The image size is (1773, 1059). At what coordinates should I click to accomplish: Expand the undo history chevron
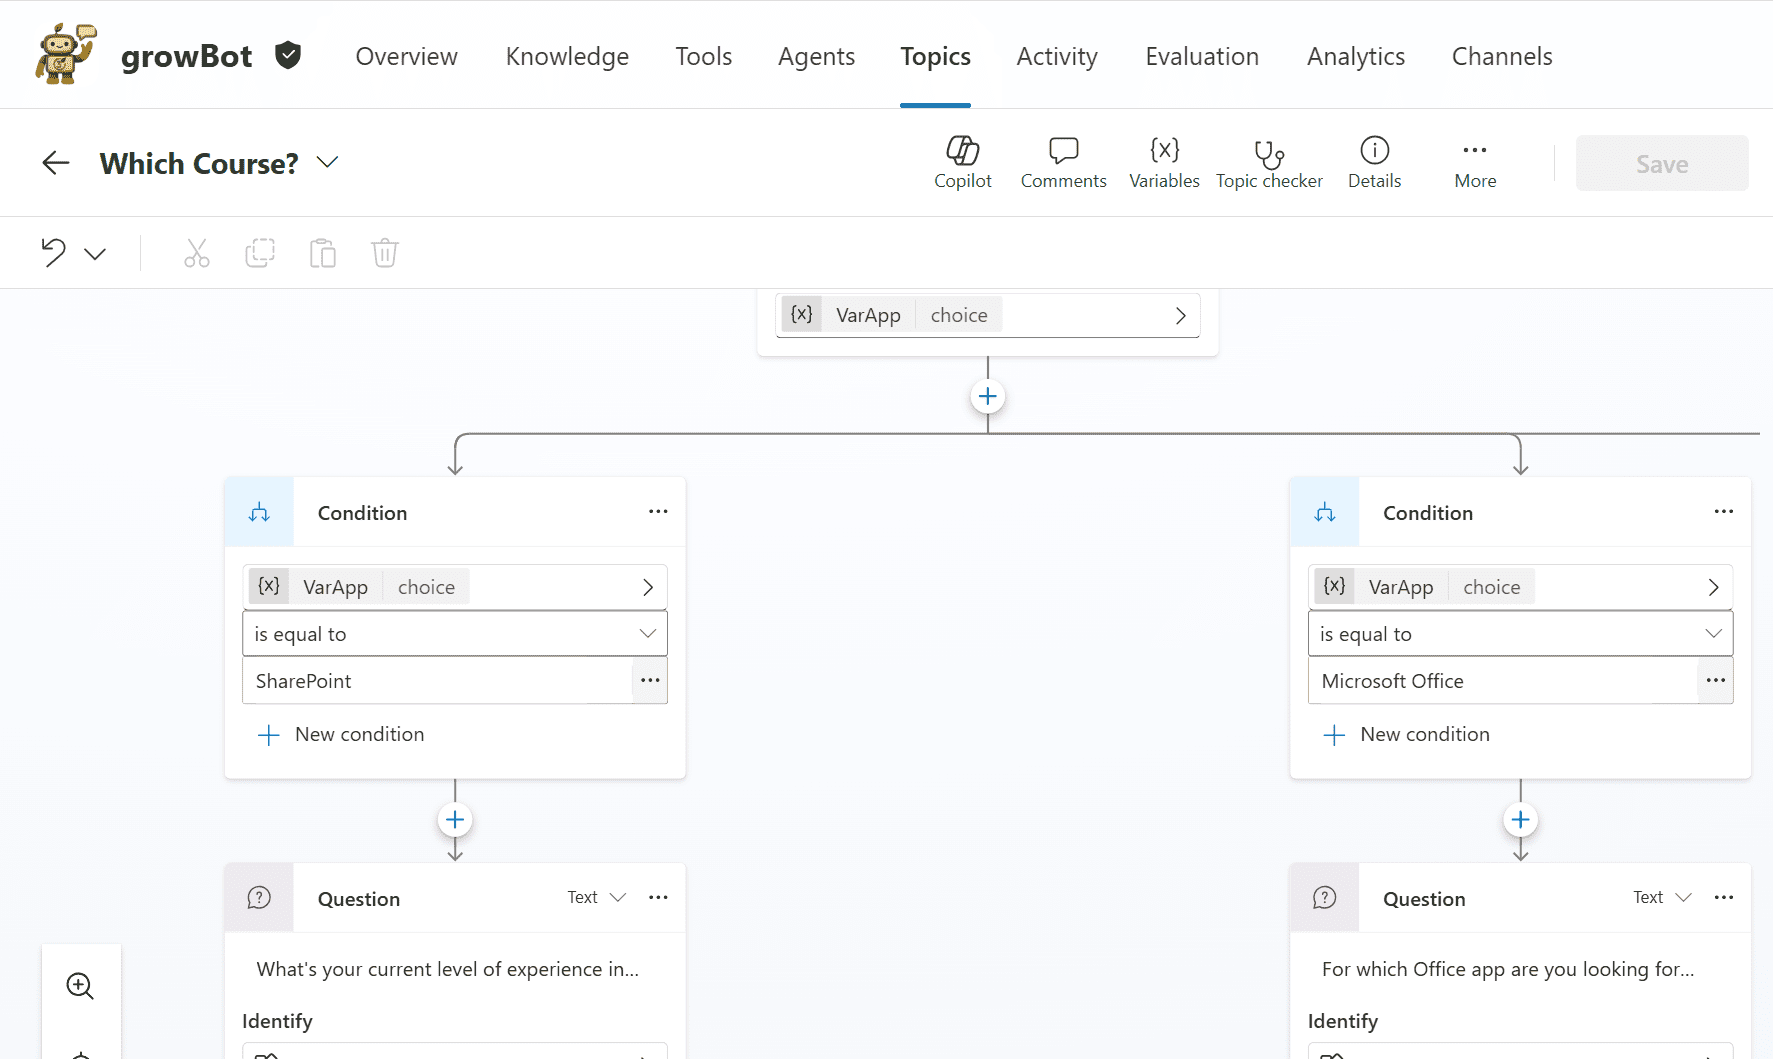pyautogui.click(x=95, y=254)
